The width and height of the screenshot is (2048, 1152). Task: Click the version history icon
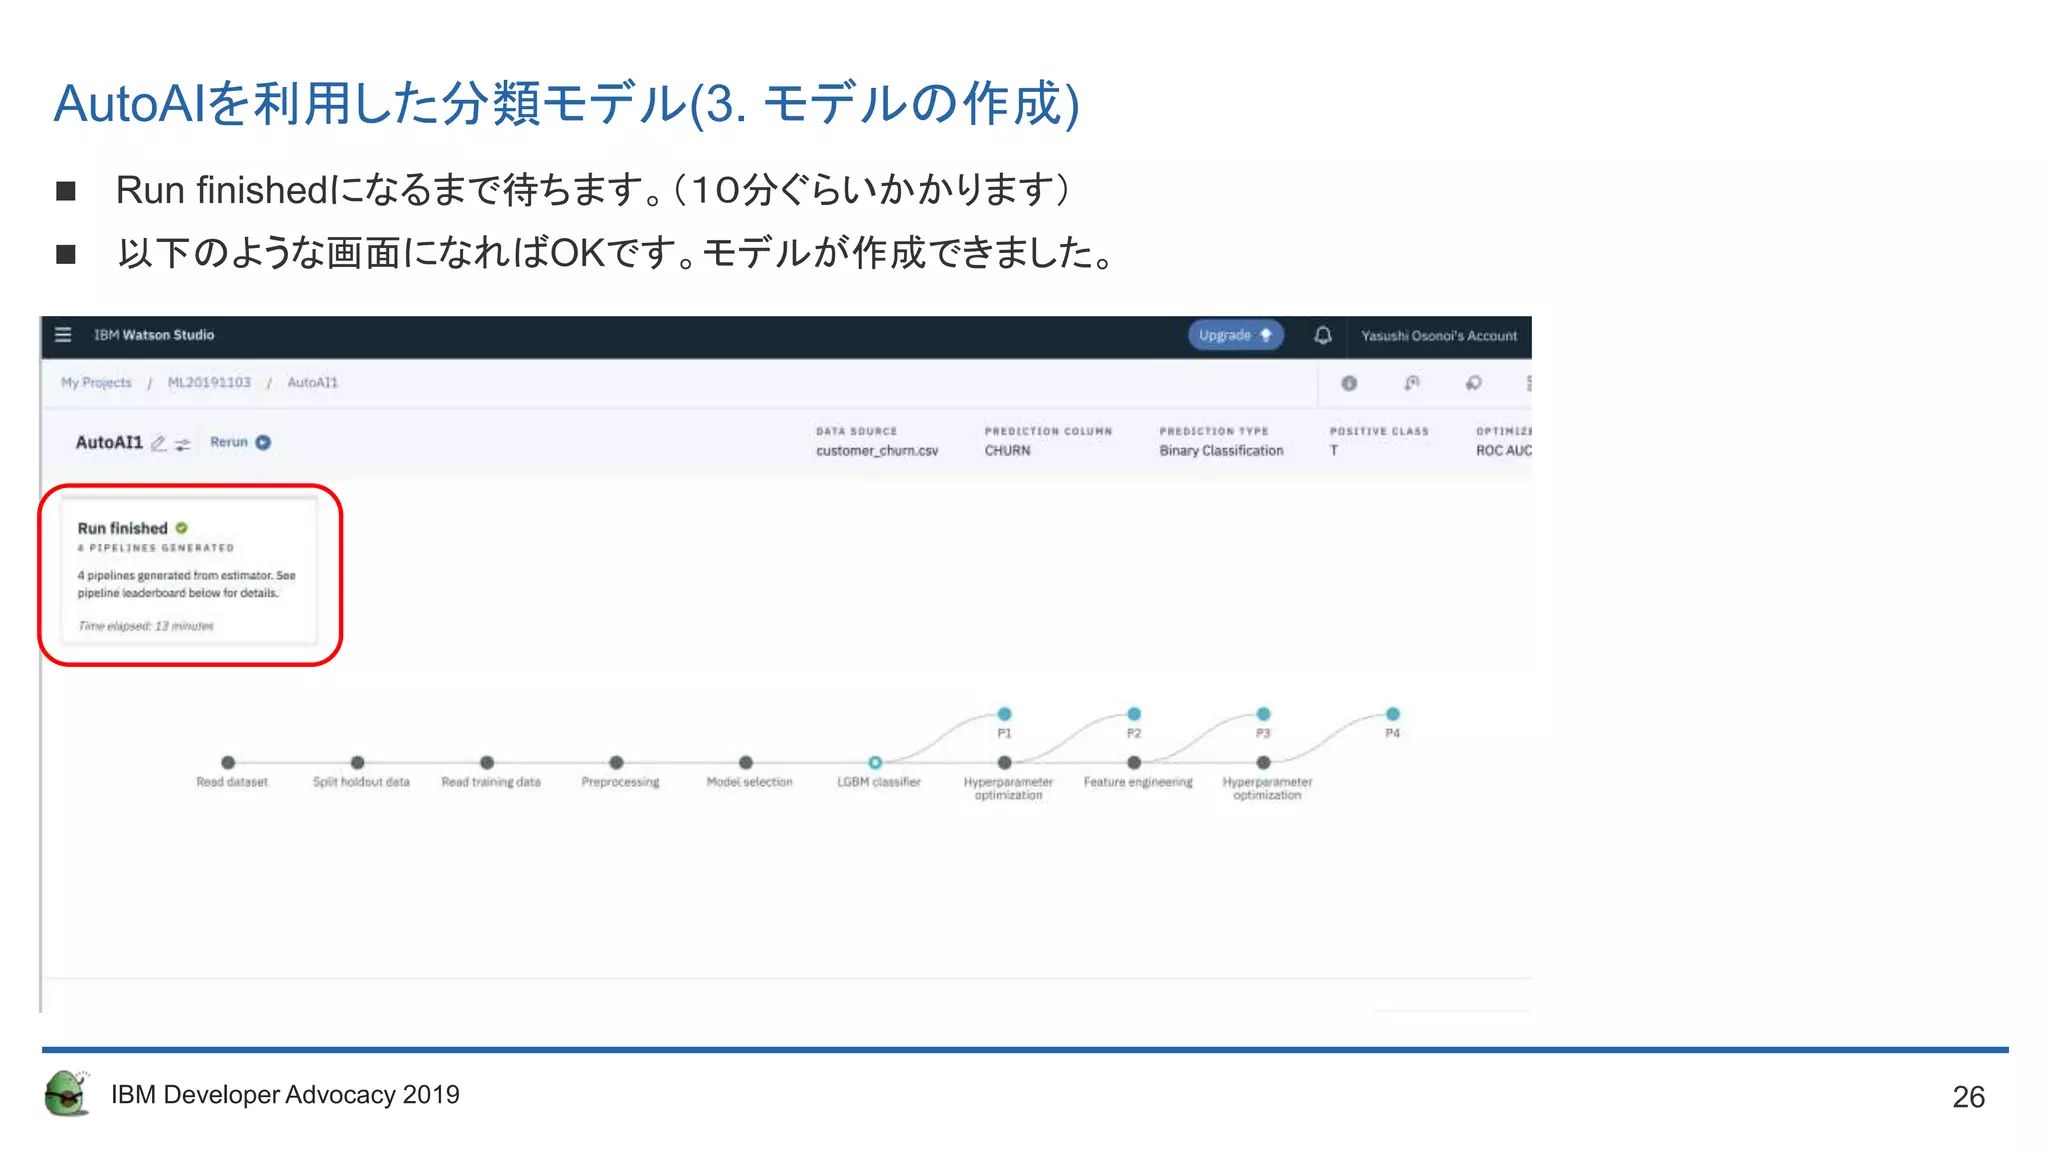coord(1412,383)
